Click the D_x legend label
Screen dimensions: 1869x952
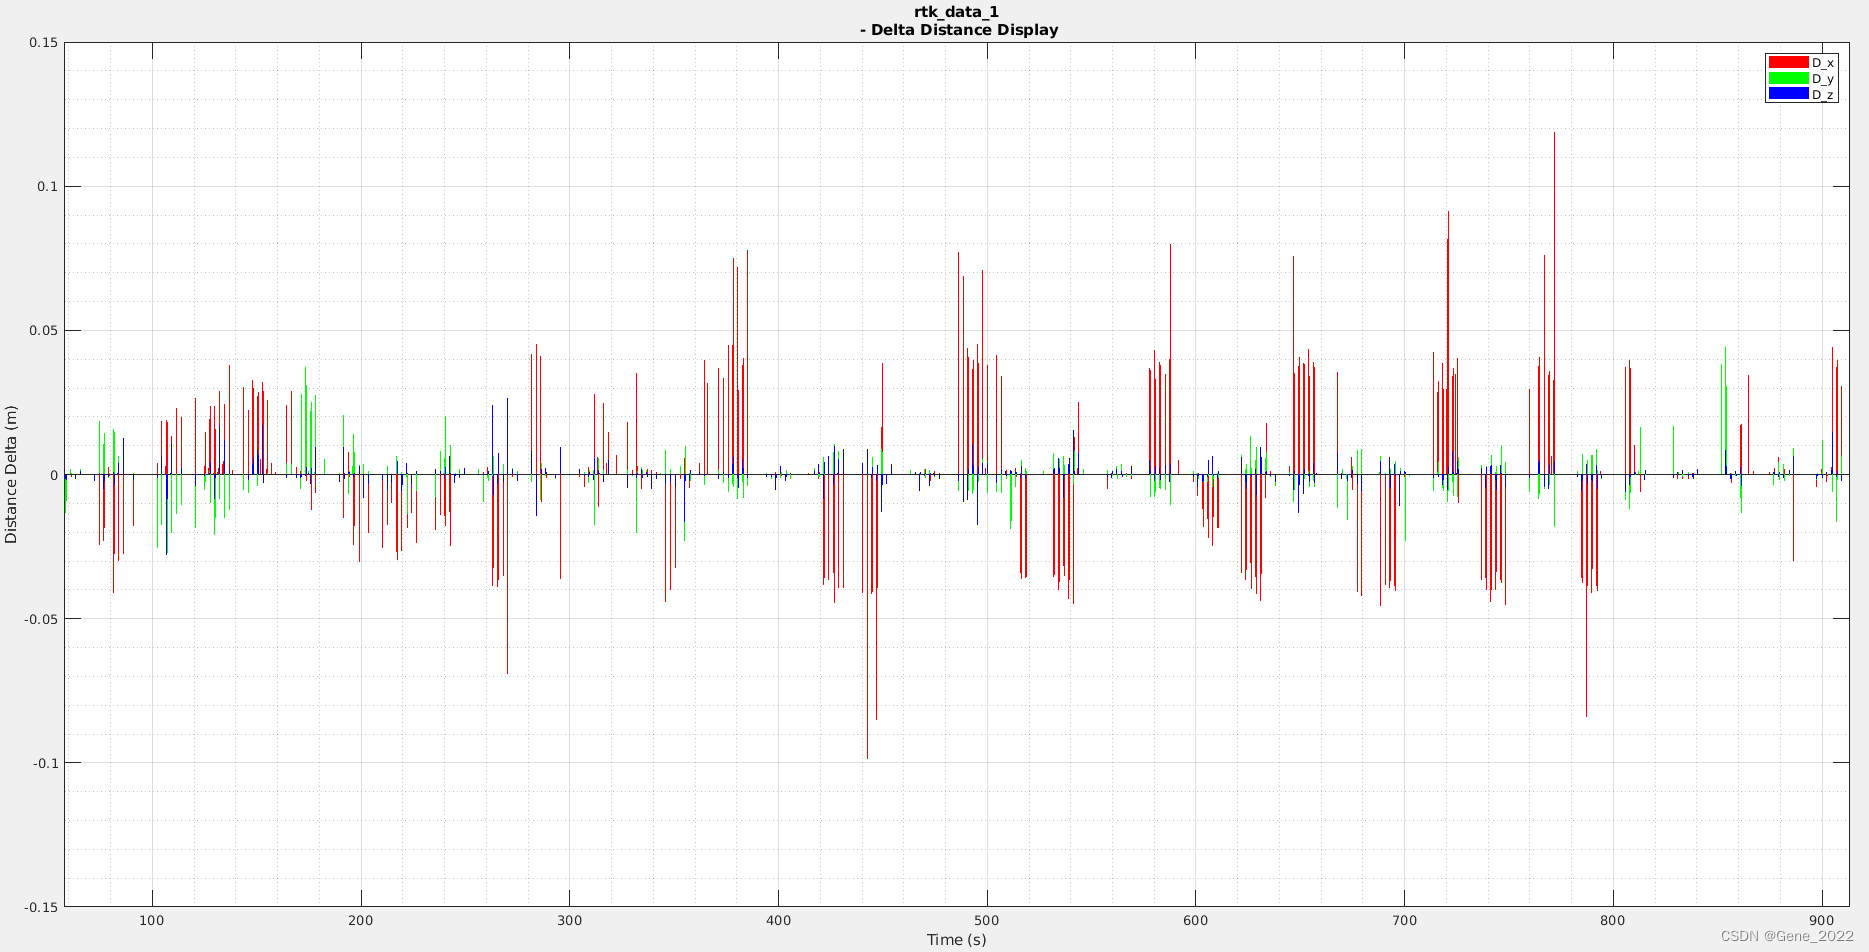click(x=1823, y=63)
